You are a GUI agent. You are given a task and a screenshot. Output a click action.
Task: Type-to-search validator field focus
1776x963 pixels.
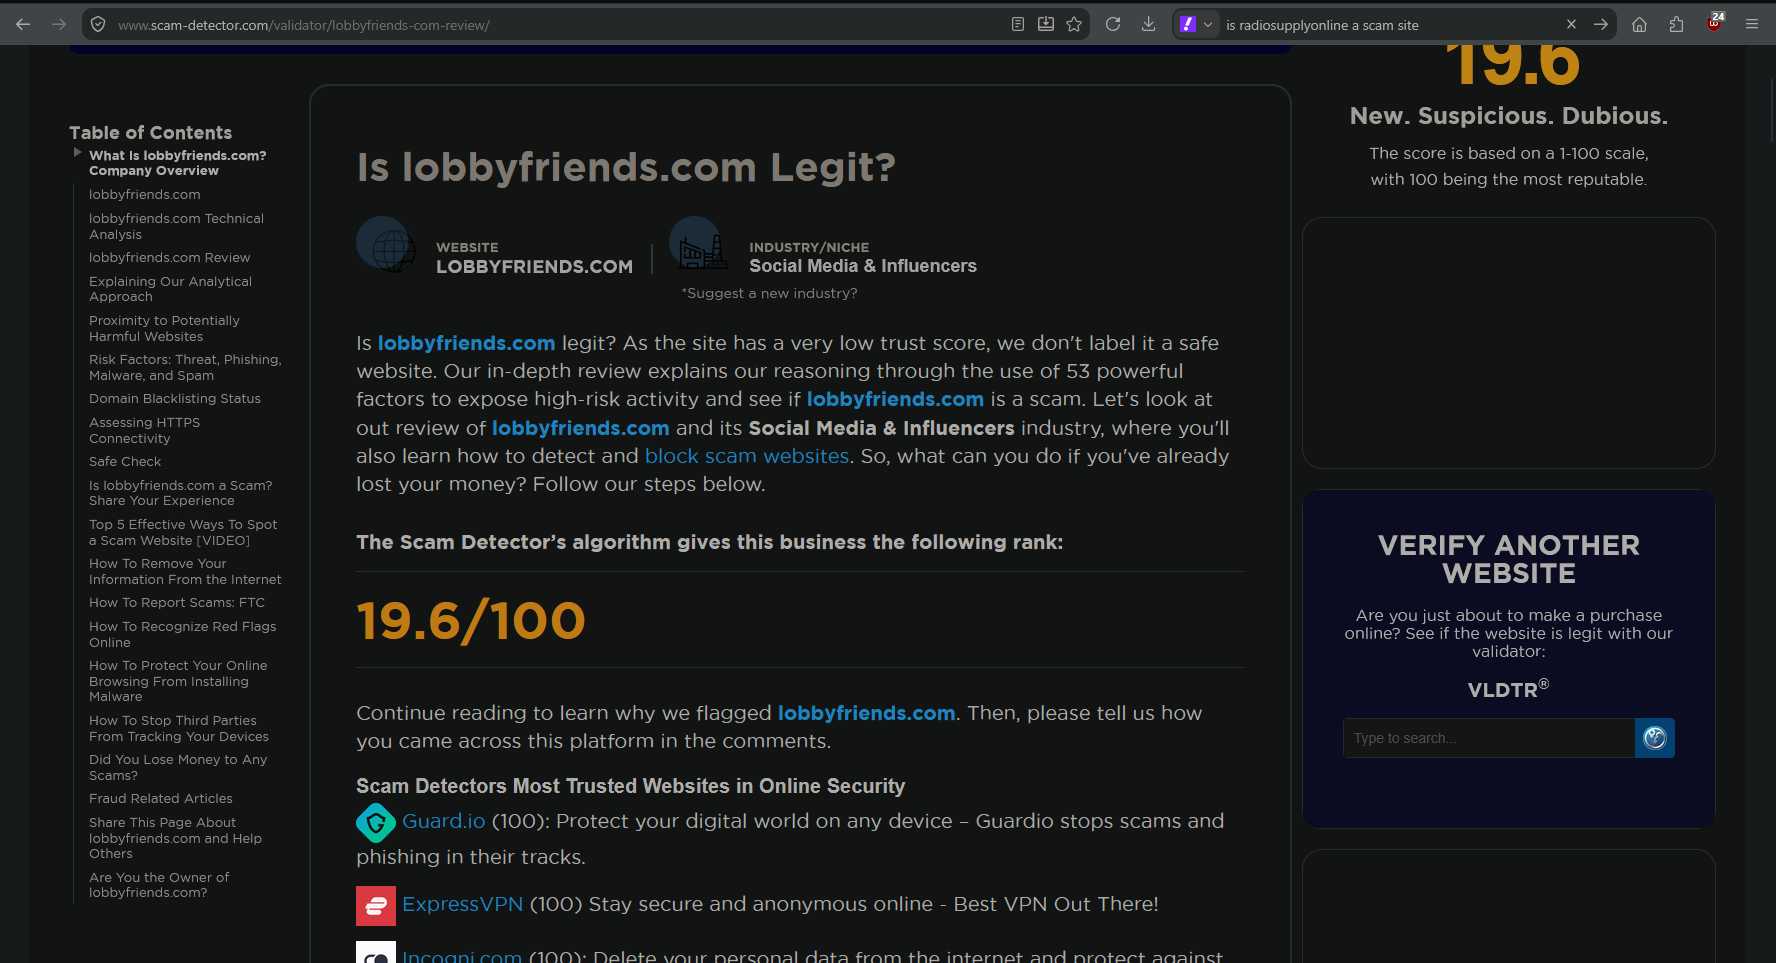(x=1489, y=738)
